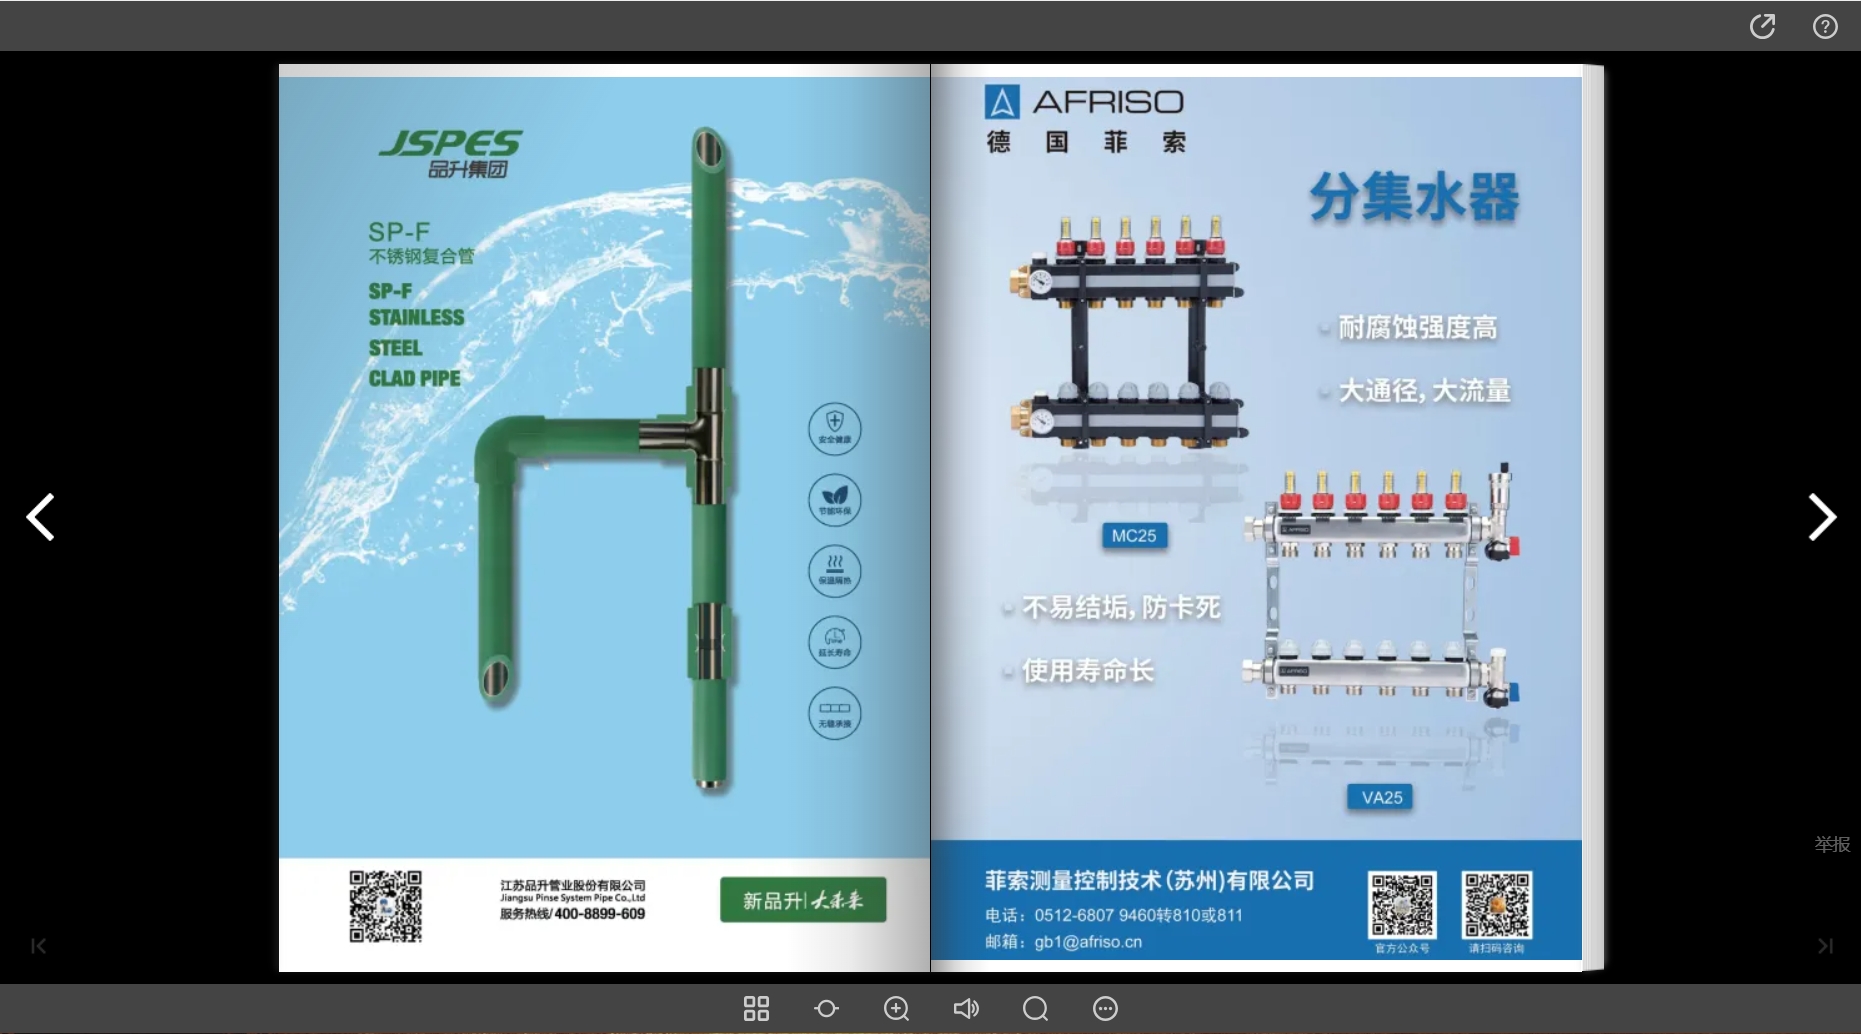
Task: Click the 安全健康 shield feature icon
Action: pyautogui.click(x=835, y=428)
